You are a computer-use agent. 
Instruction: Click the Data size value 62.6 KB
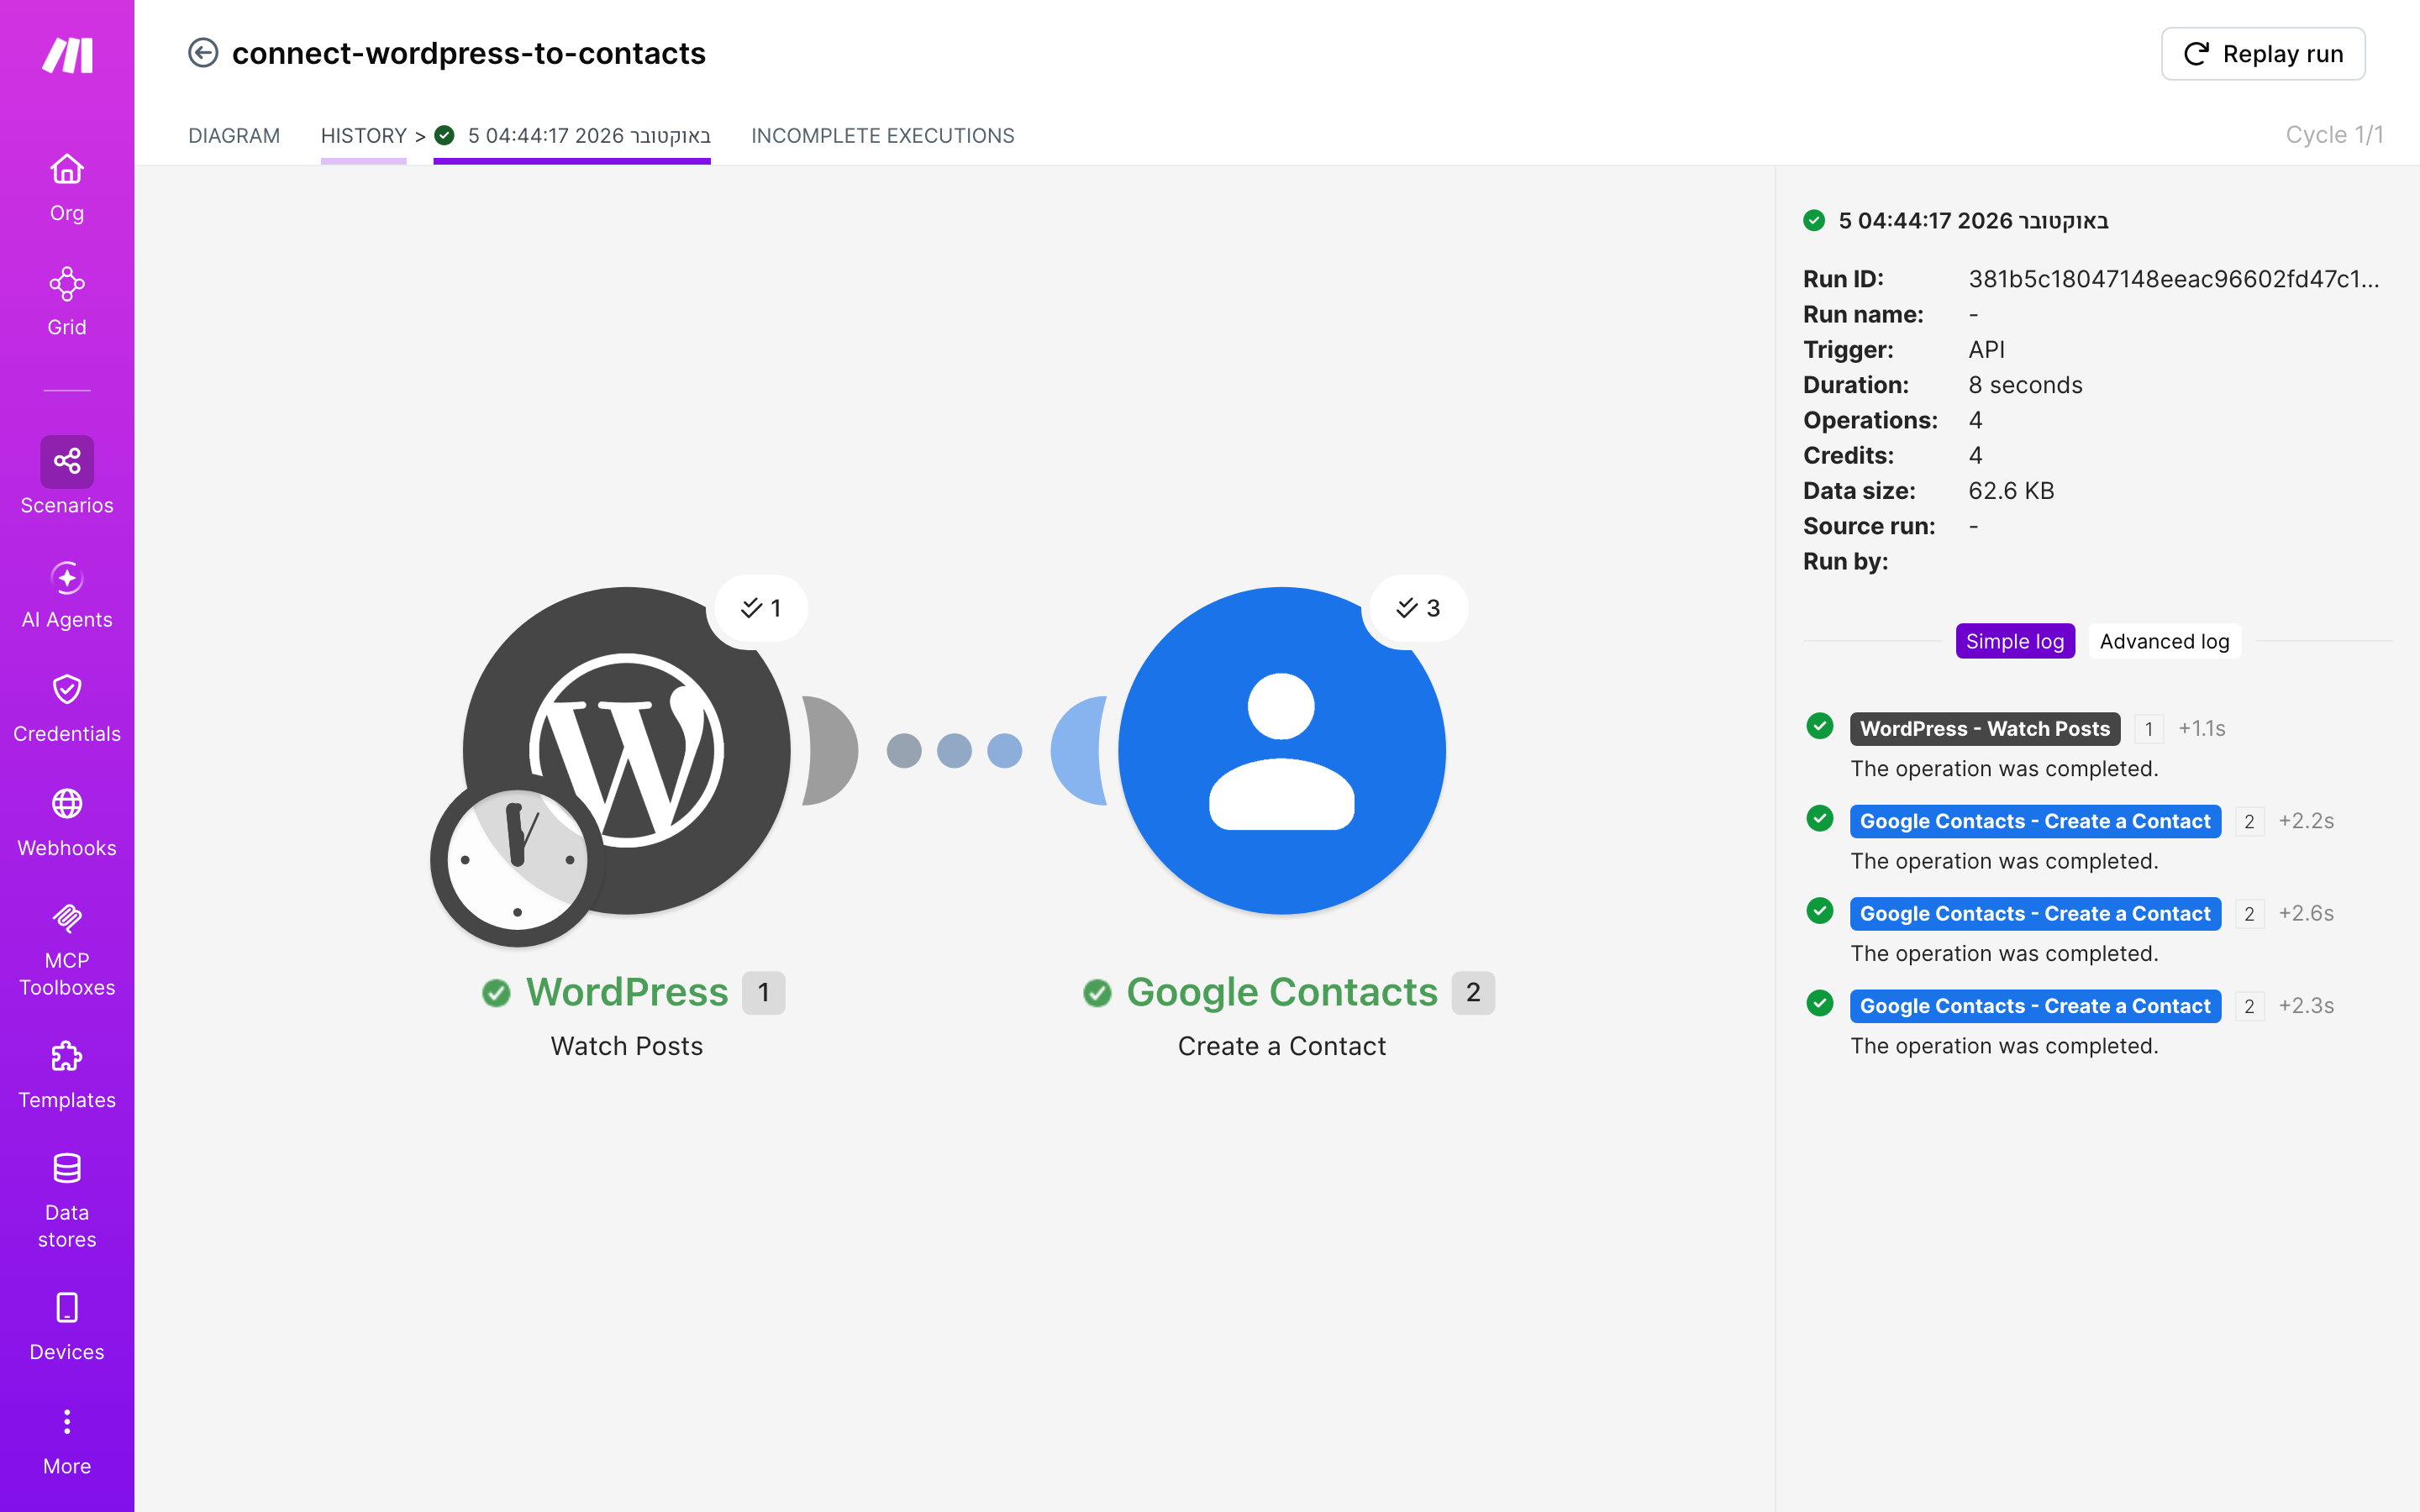(x=2011, y=491)
